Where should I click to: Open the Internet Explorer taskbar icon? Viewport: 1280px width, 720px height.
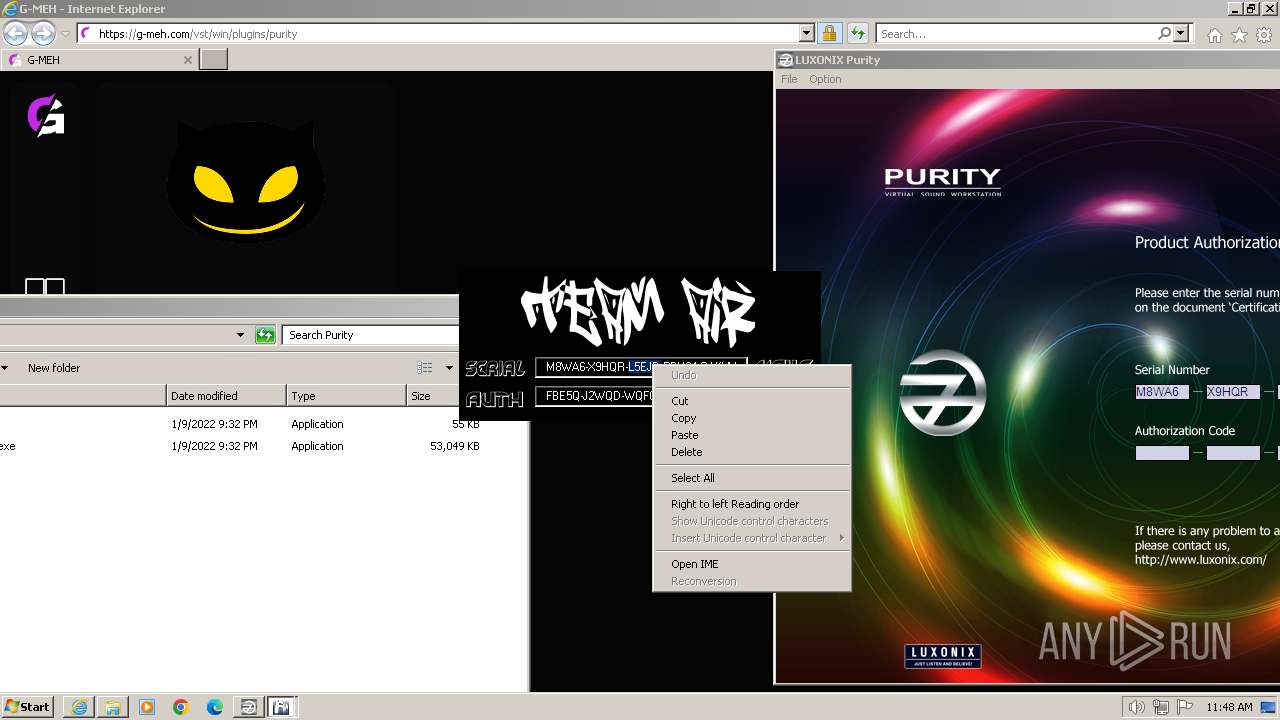pos(79,707)
